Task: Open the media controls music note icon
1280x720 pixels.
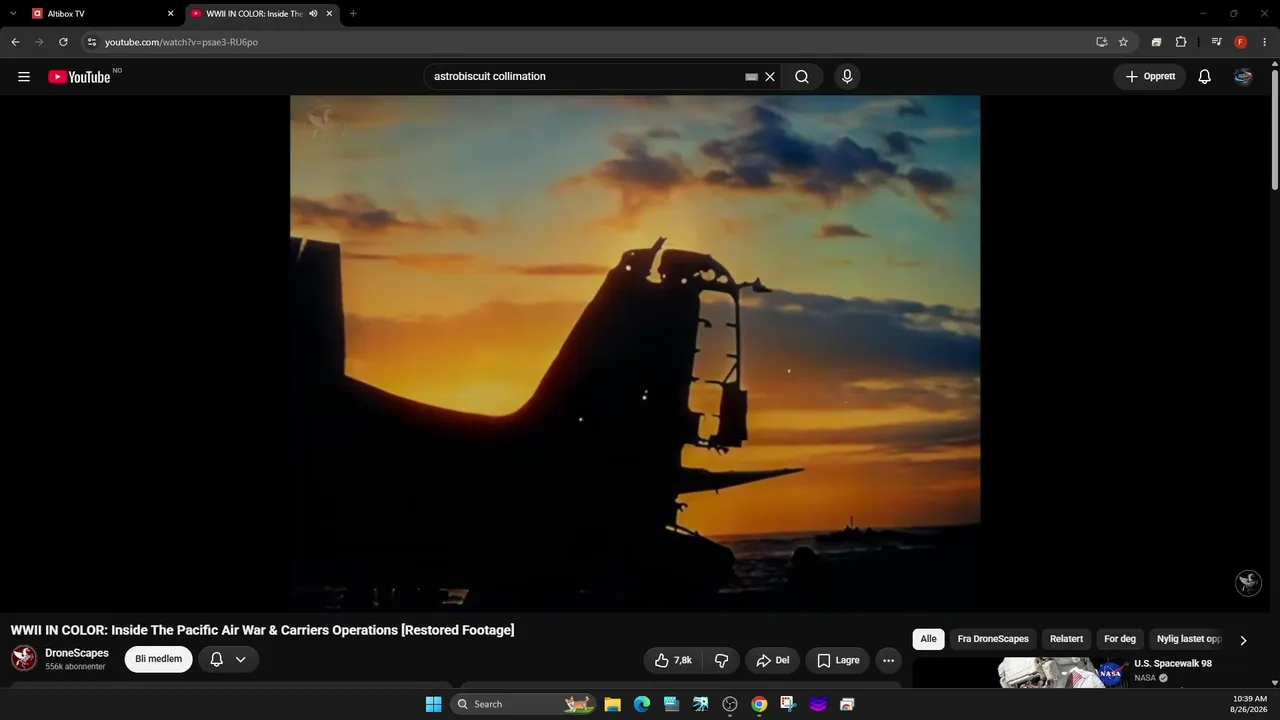Action: point(1216,42)
